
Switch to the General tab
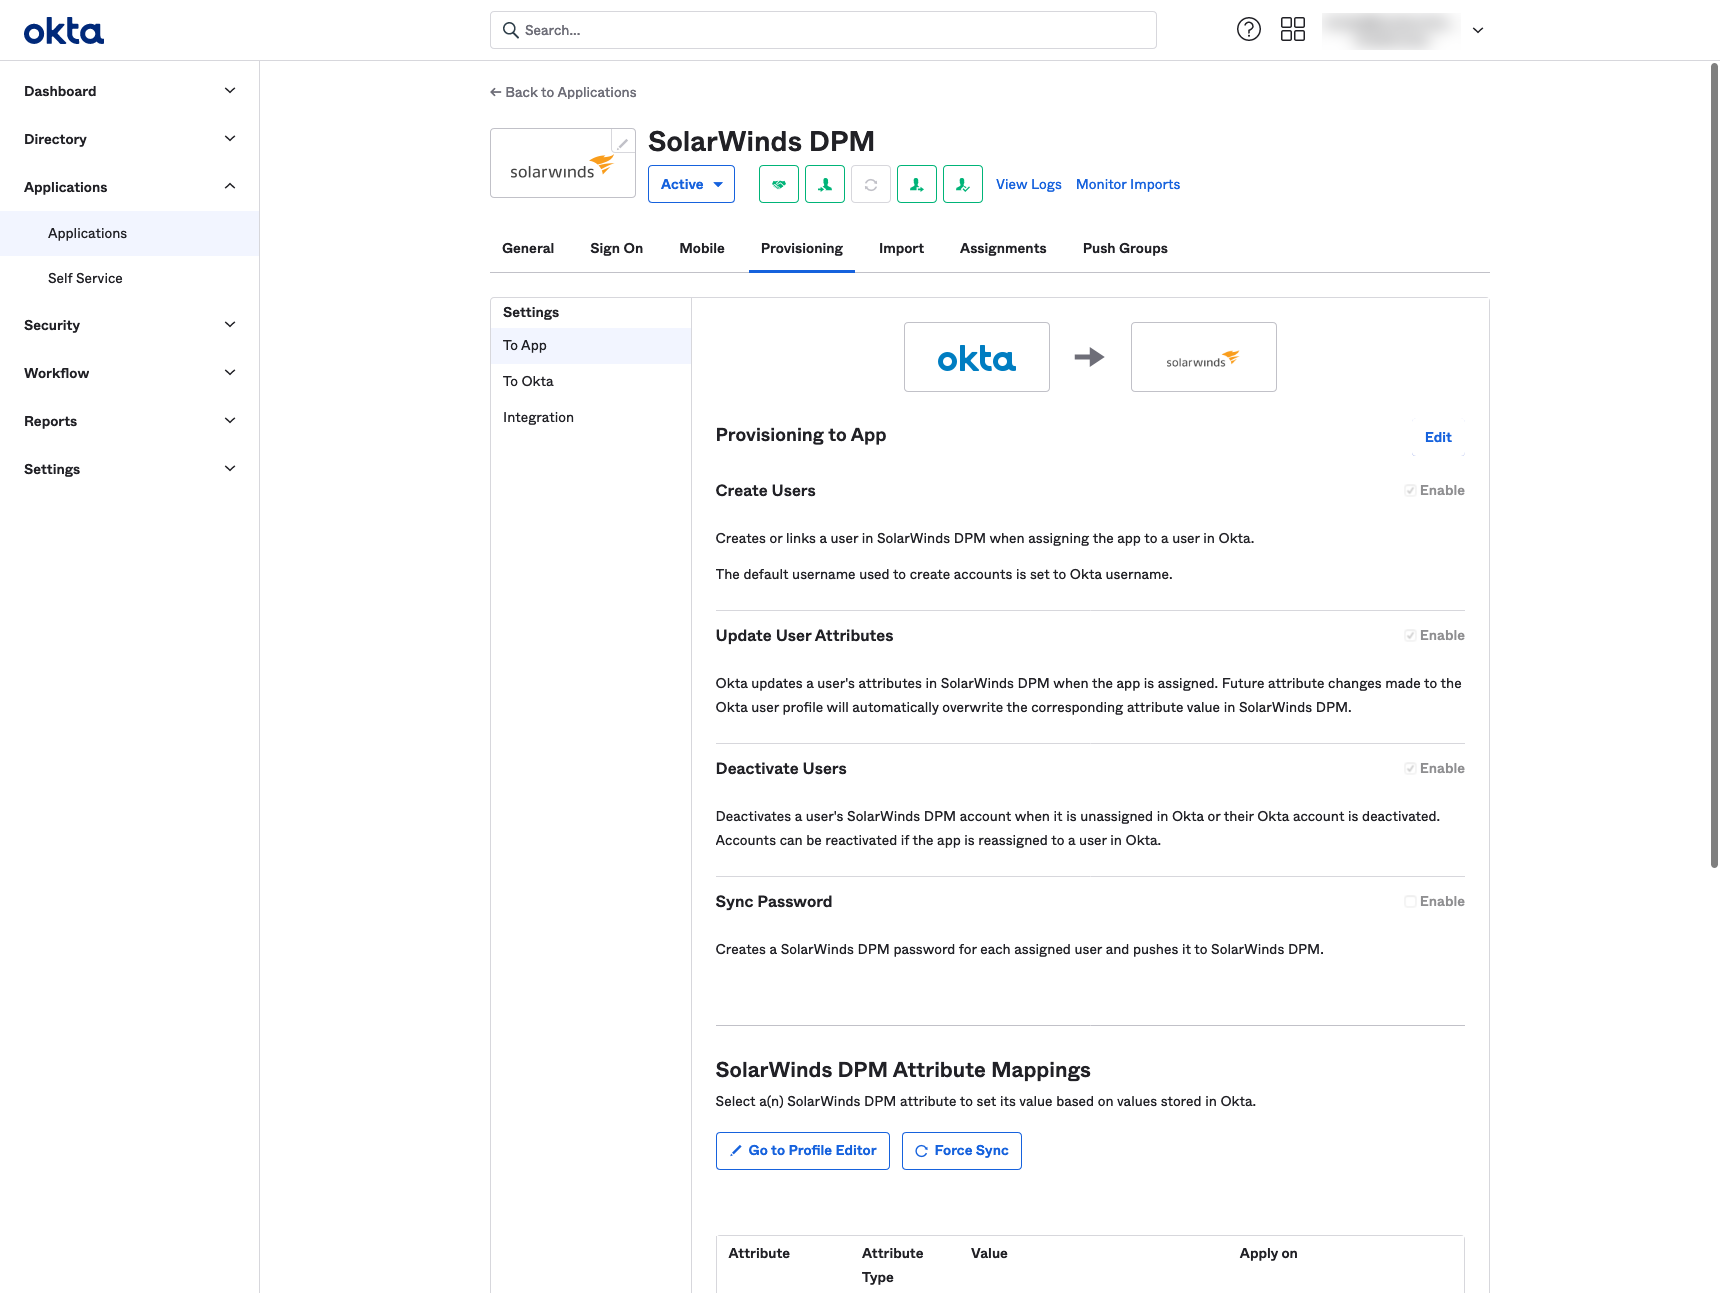point(528,248)
